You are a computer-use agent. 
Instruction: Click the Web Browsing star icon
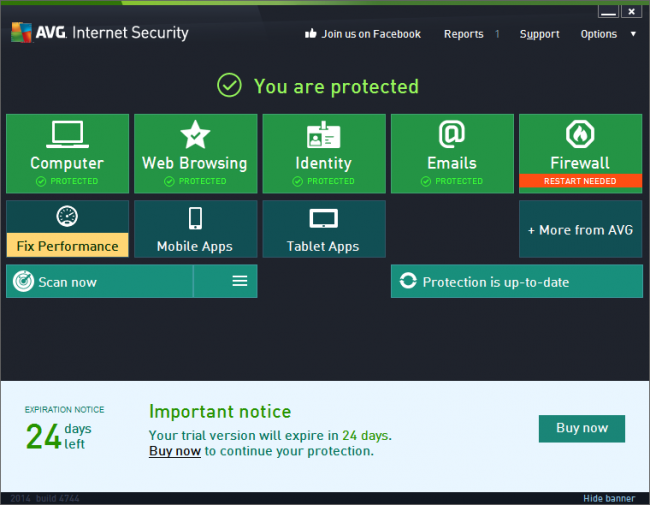coord(195,134)
